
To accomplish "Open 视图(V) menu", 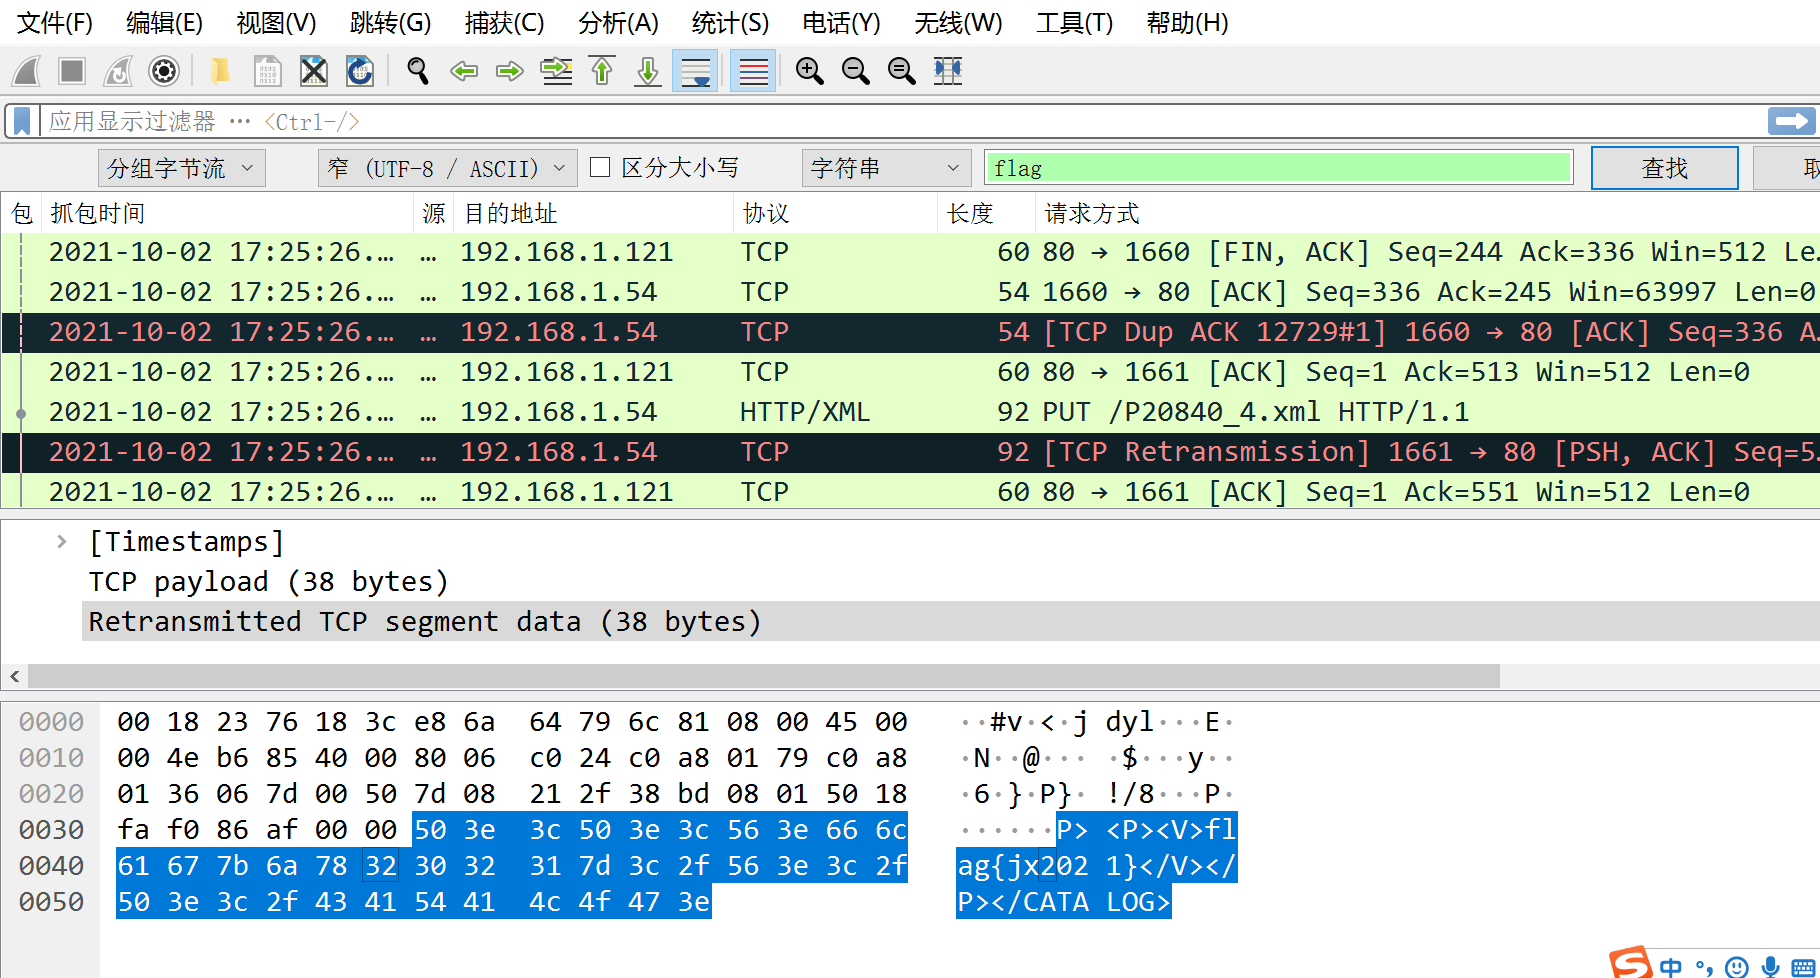I will pos(276,23).
